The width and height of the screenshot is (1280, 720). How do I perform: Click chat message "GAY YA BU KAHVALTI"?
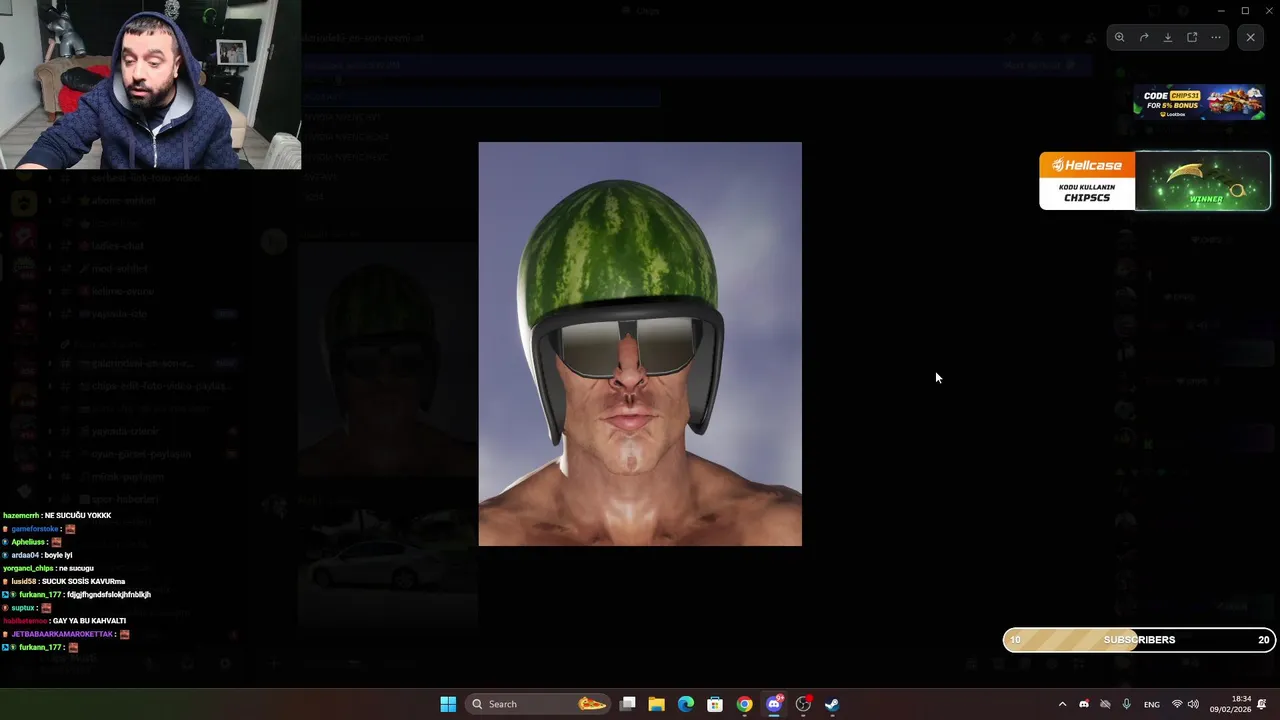(x=89, y=621)
